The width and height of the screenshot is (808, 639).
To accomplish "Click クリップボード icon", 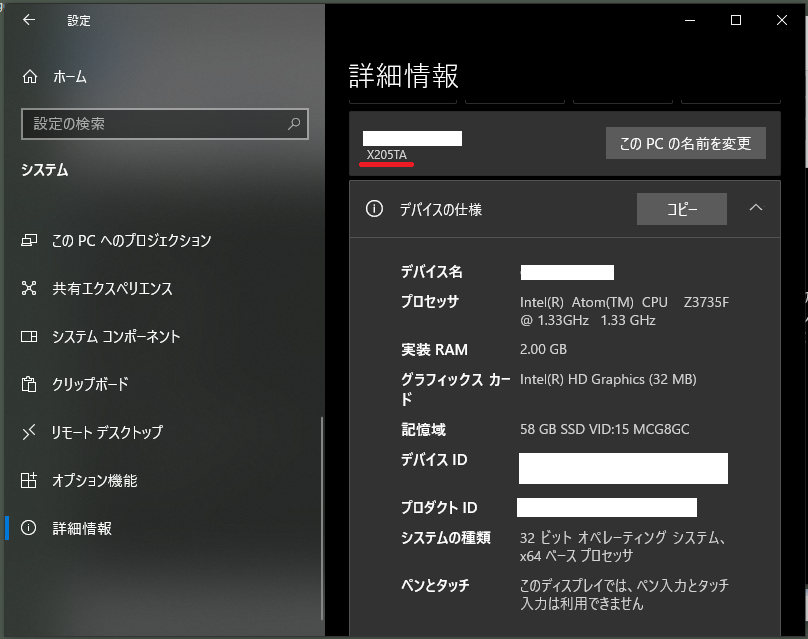I will [x=29, y=384].
